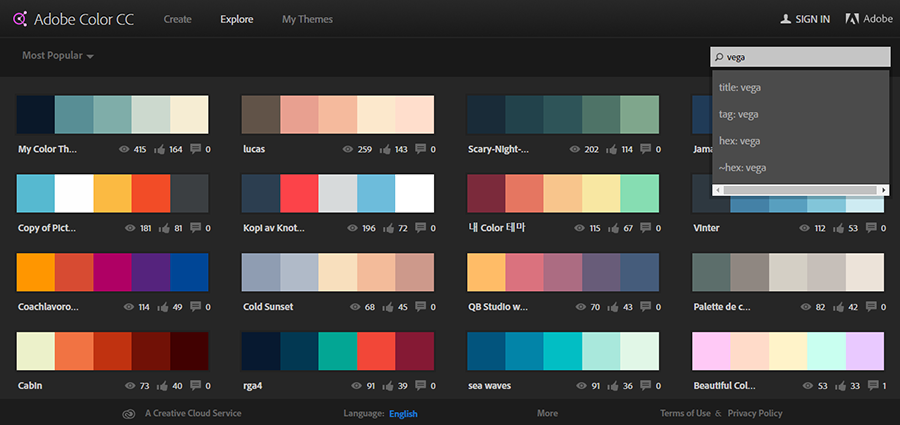The height and width of the screenshot is (425, 900).
Task: Click the likes thumb icon for lucas theme
Action: pyautogui.click(x=386, y=149)
